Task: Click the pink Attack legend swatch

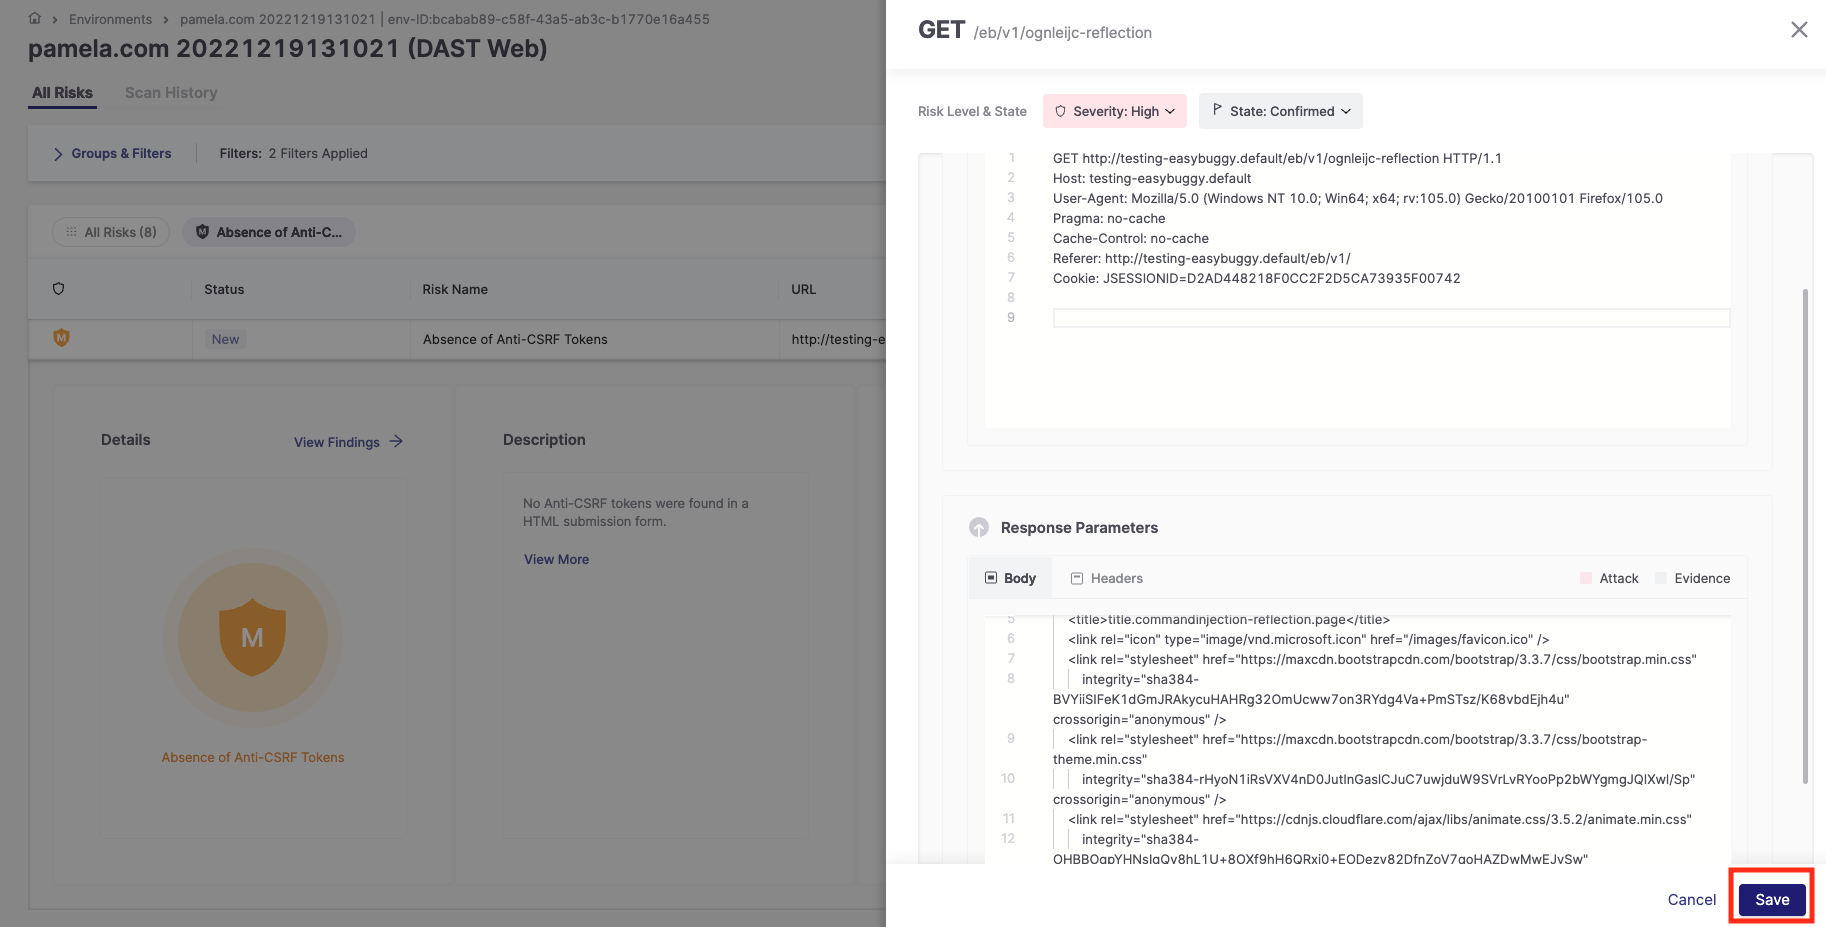Action: tap(1586, 578)
